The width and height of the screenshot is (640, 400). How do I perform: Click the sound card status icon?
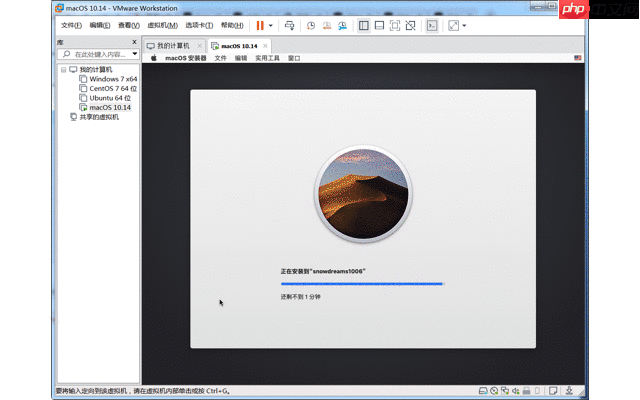(516, 391)
